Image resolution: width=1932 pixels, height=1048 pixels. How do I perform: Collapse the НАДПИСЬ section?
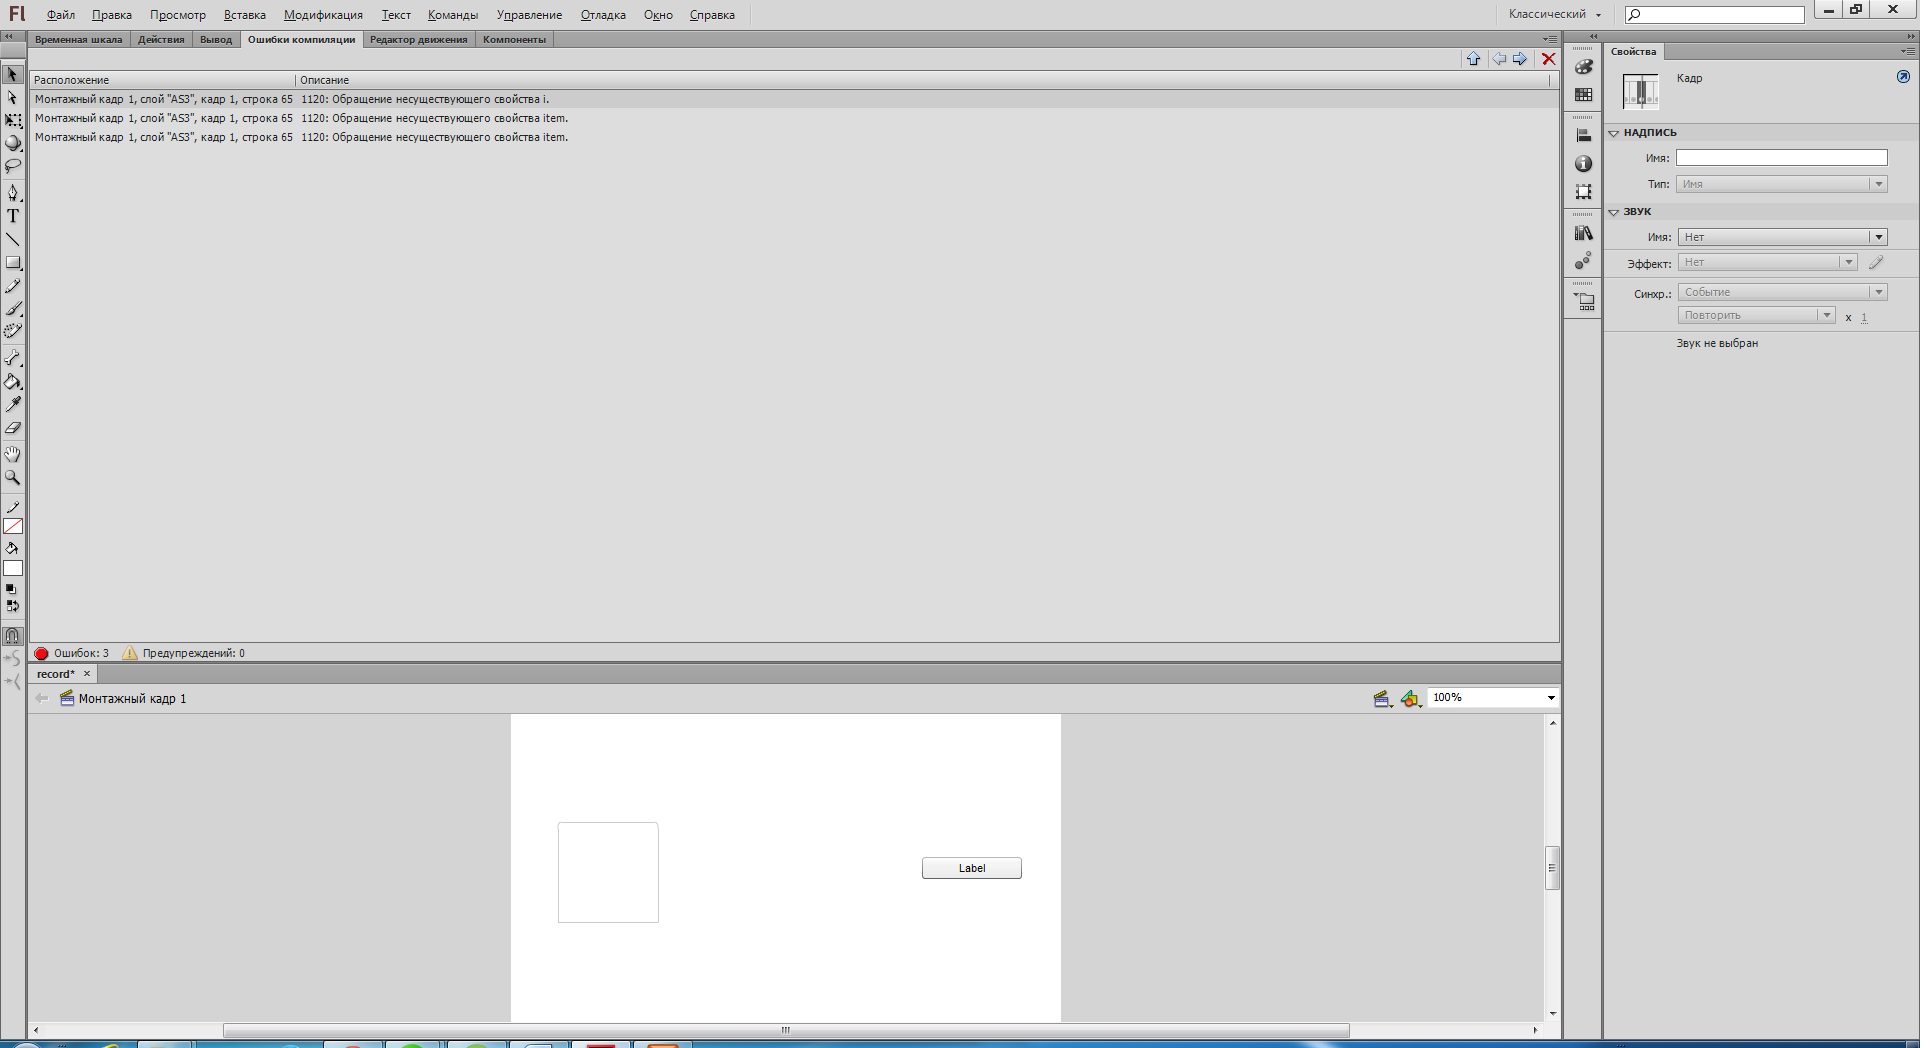tap(1613, 133)
